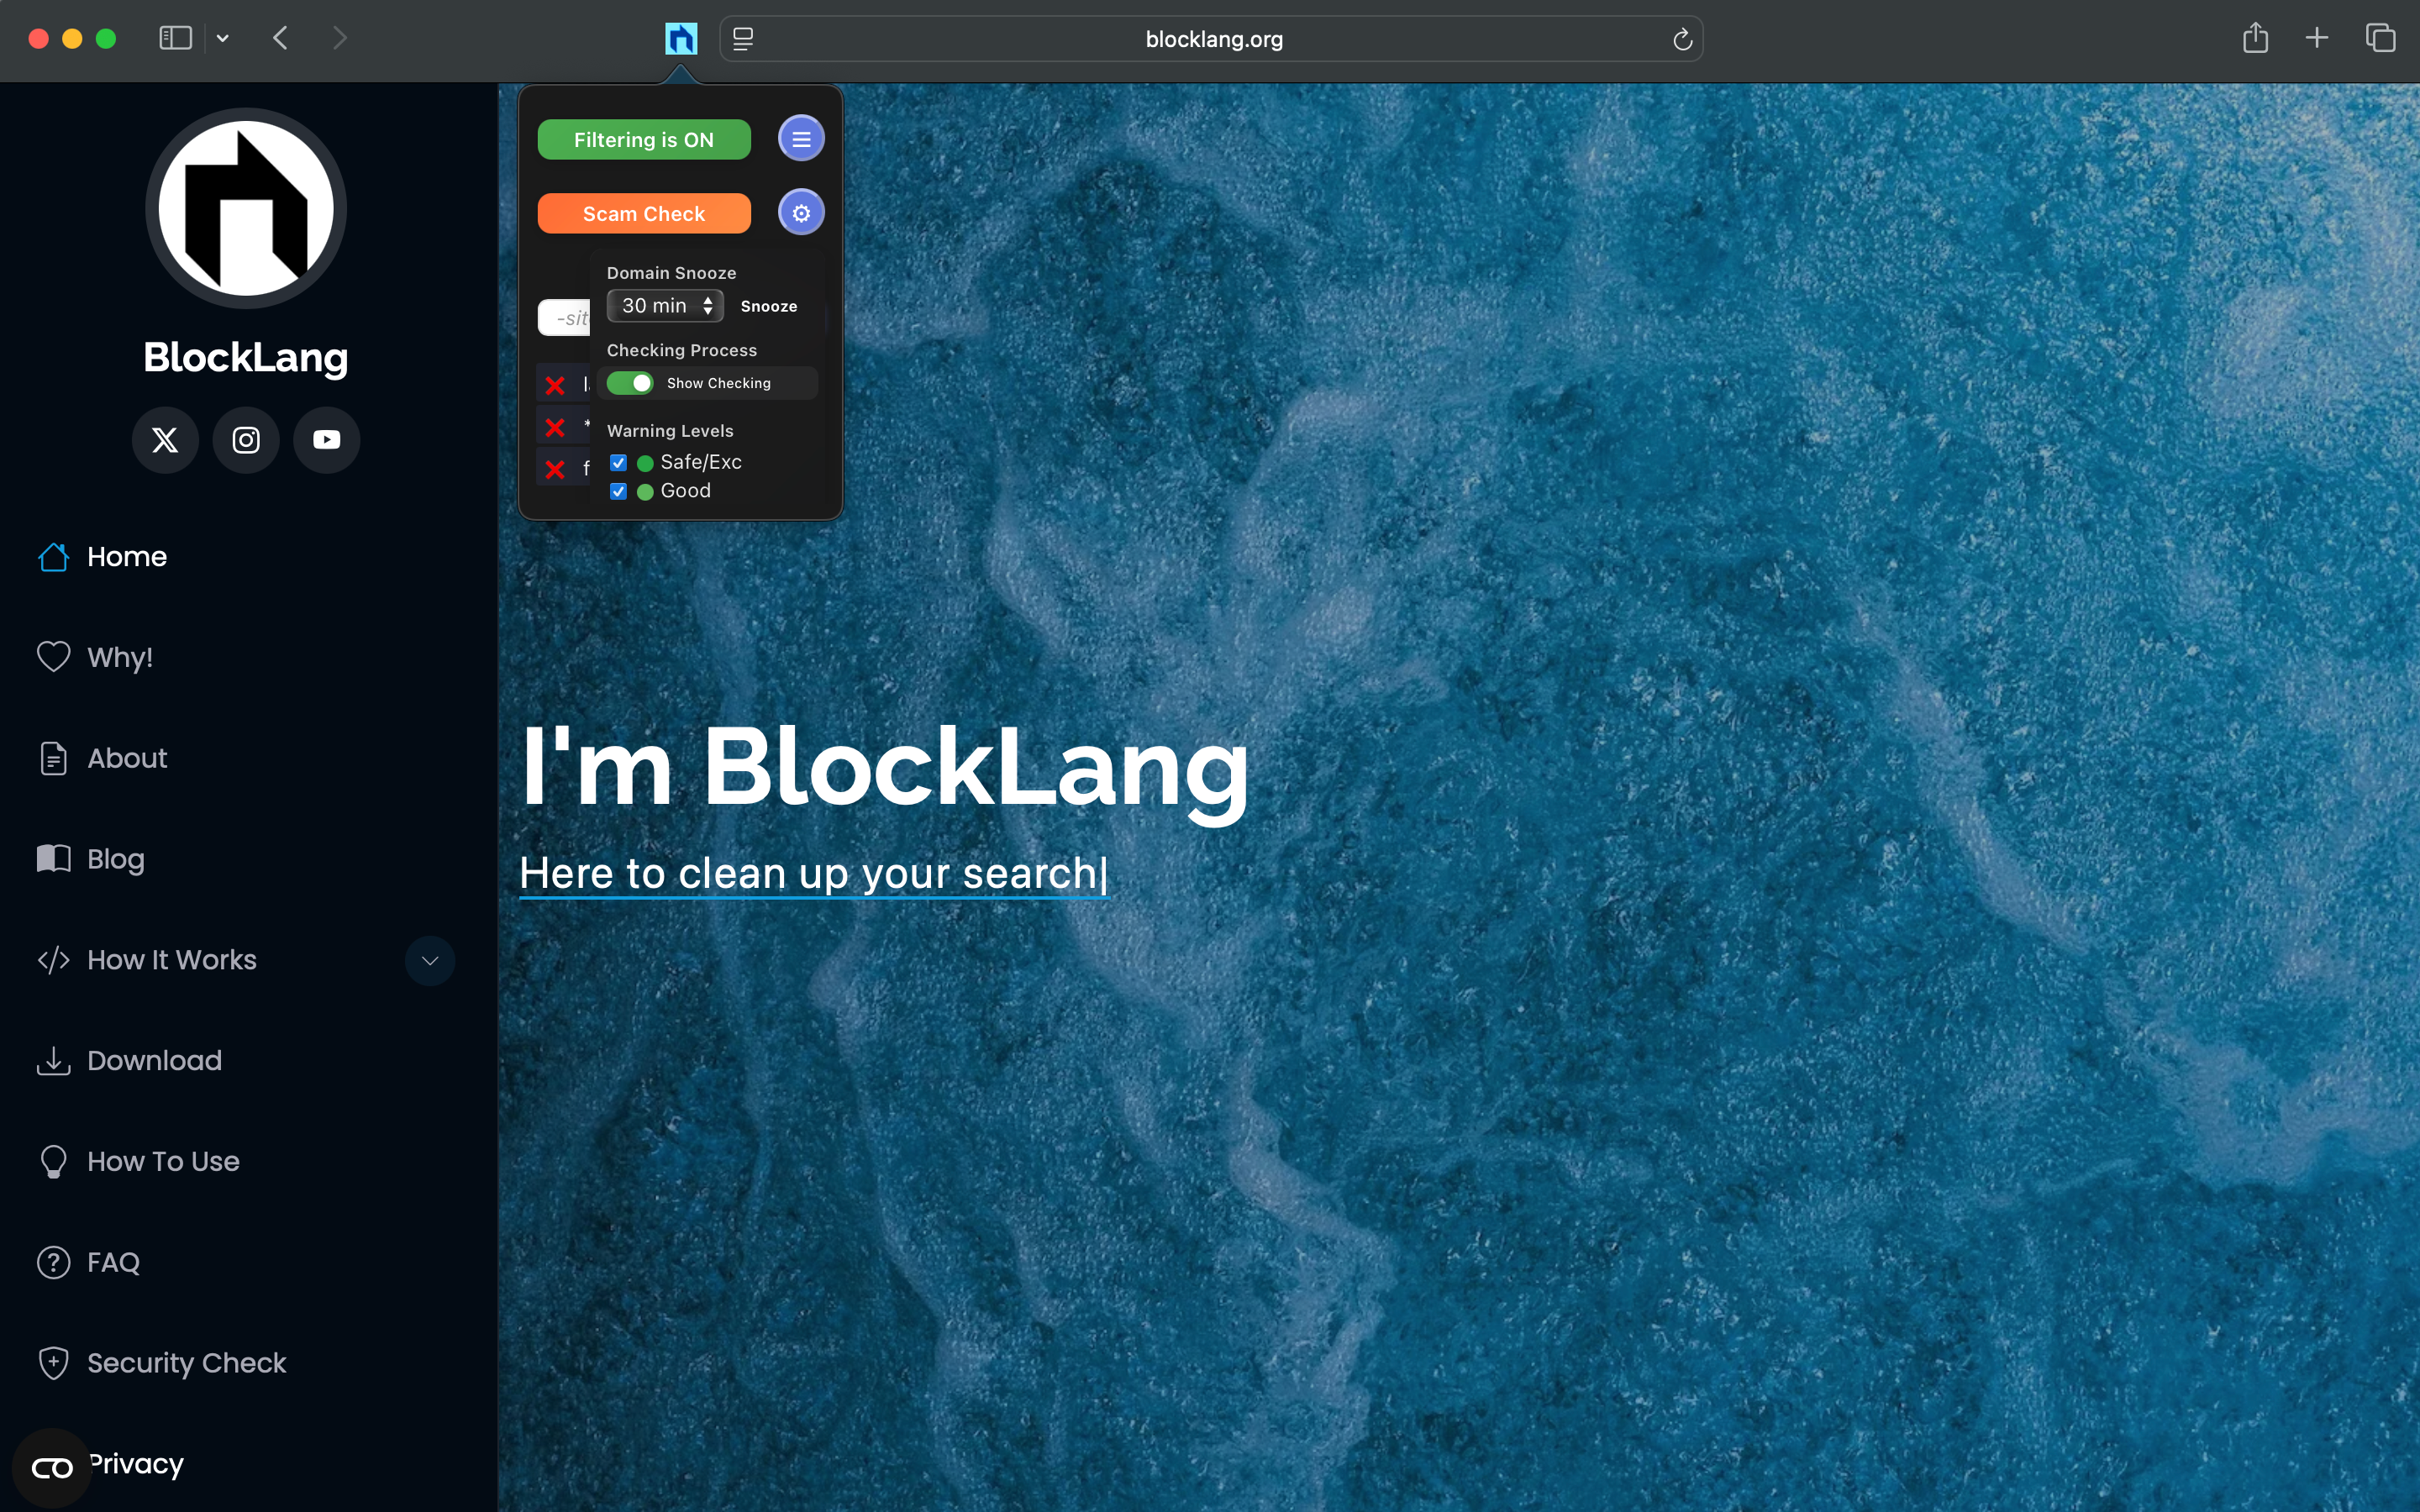Screen dimensions: 2420x1512
Task: Open a new tab with the plus icon
Action: click(x=2317, y=38)
